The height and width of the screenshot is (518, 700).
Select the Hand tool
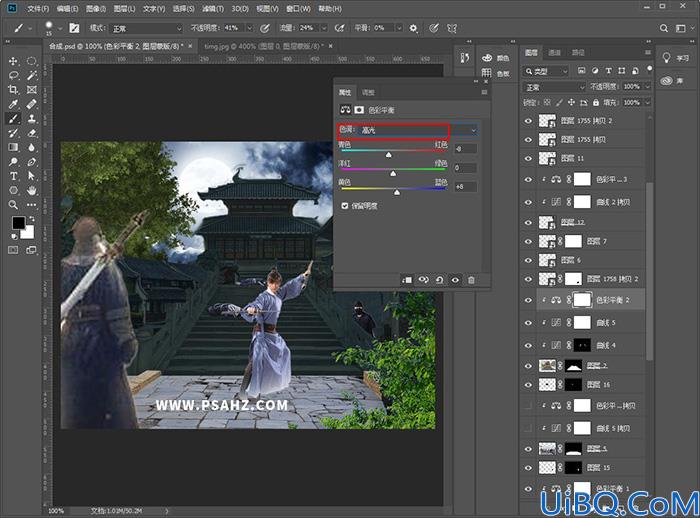(x=31, y=191)
